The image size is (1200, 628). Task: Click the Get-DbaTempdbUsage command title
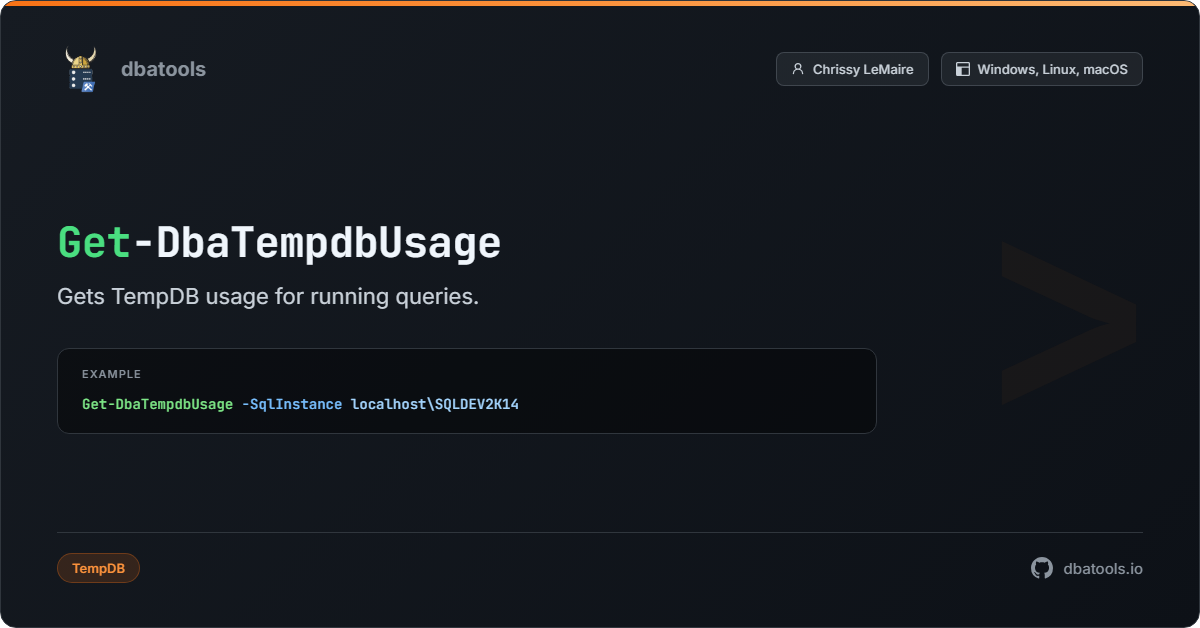(x=279, y=243)
